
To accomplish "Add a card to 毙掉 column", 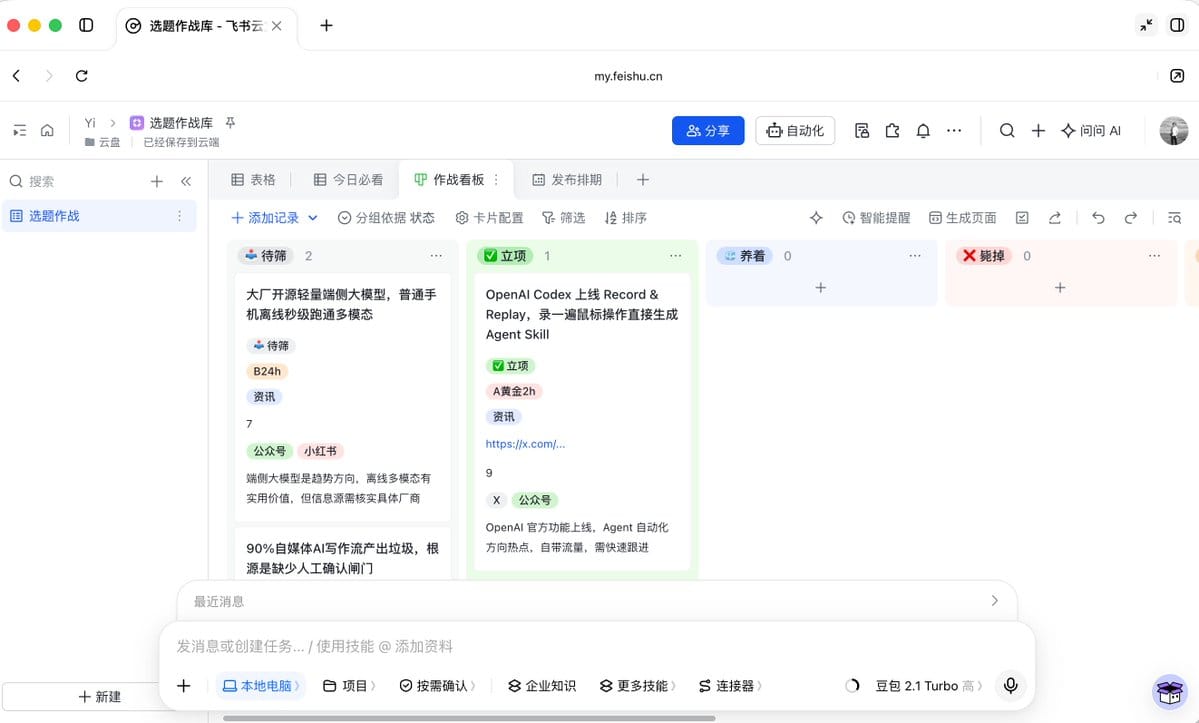I will [x=1060, y=288].
